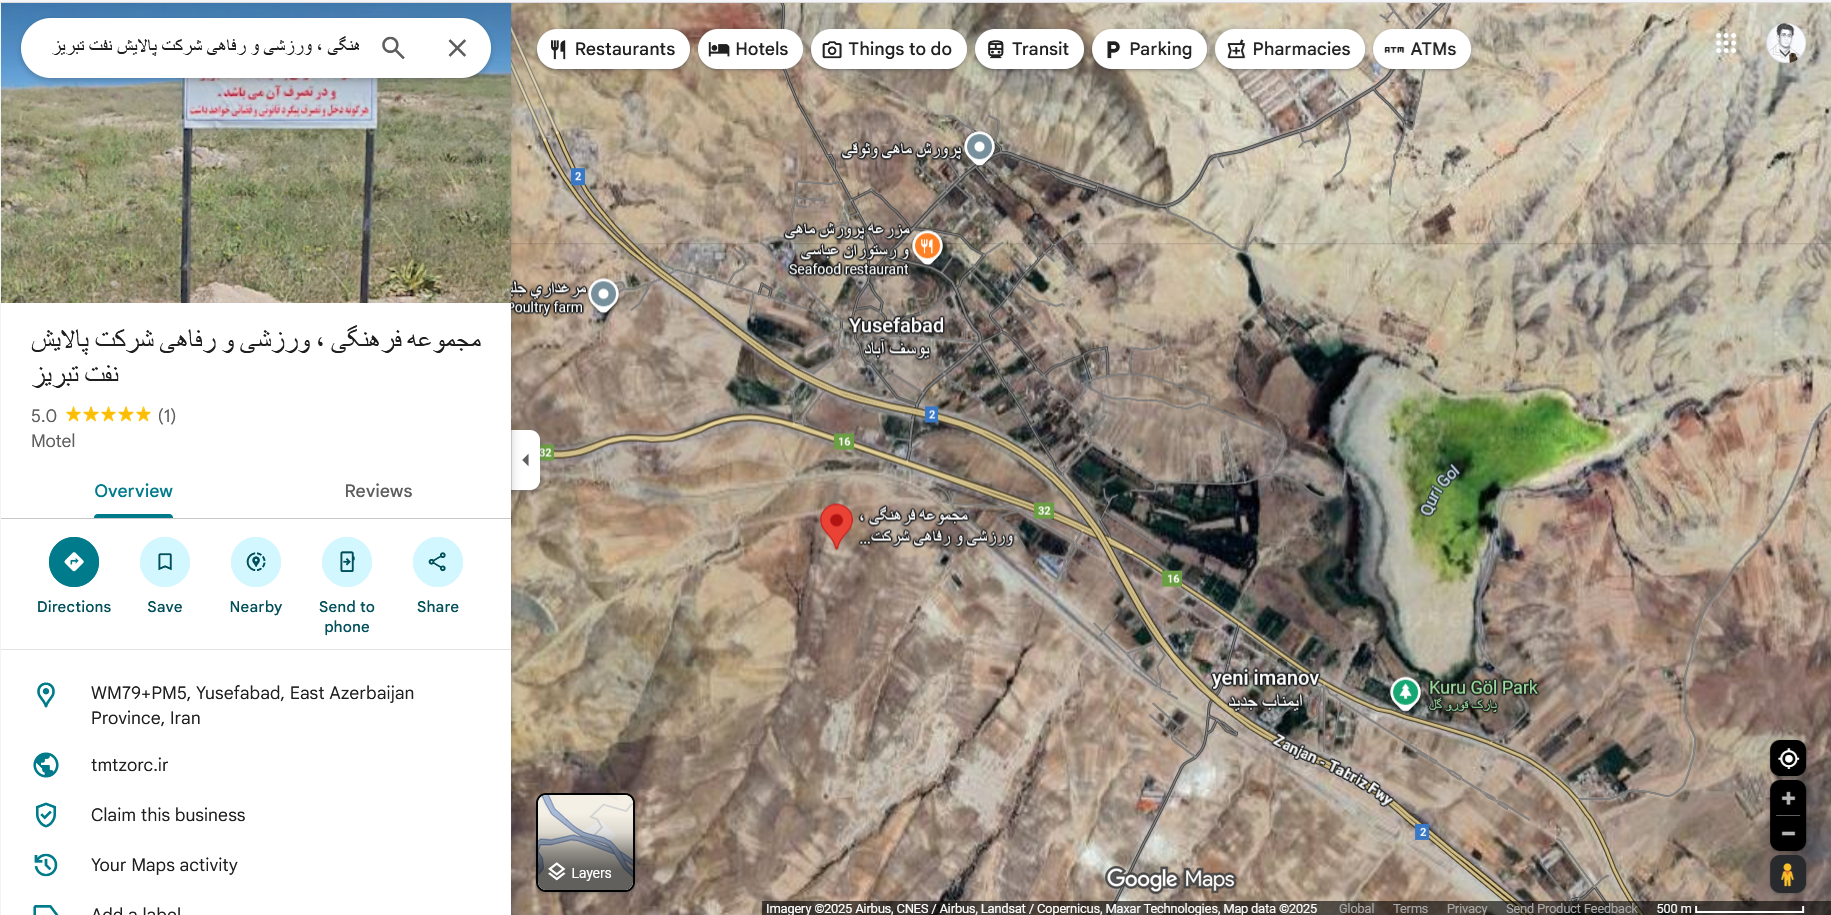Screen dimensions: 1831x915
Task: Click the Kuru Göl Park marker
Action: point(1405,691)
